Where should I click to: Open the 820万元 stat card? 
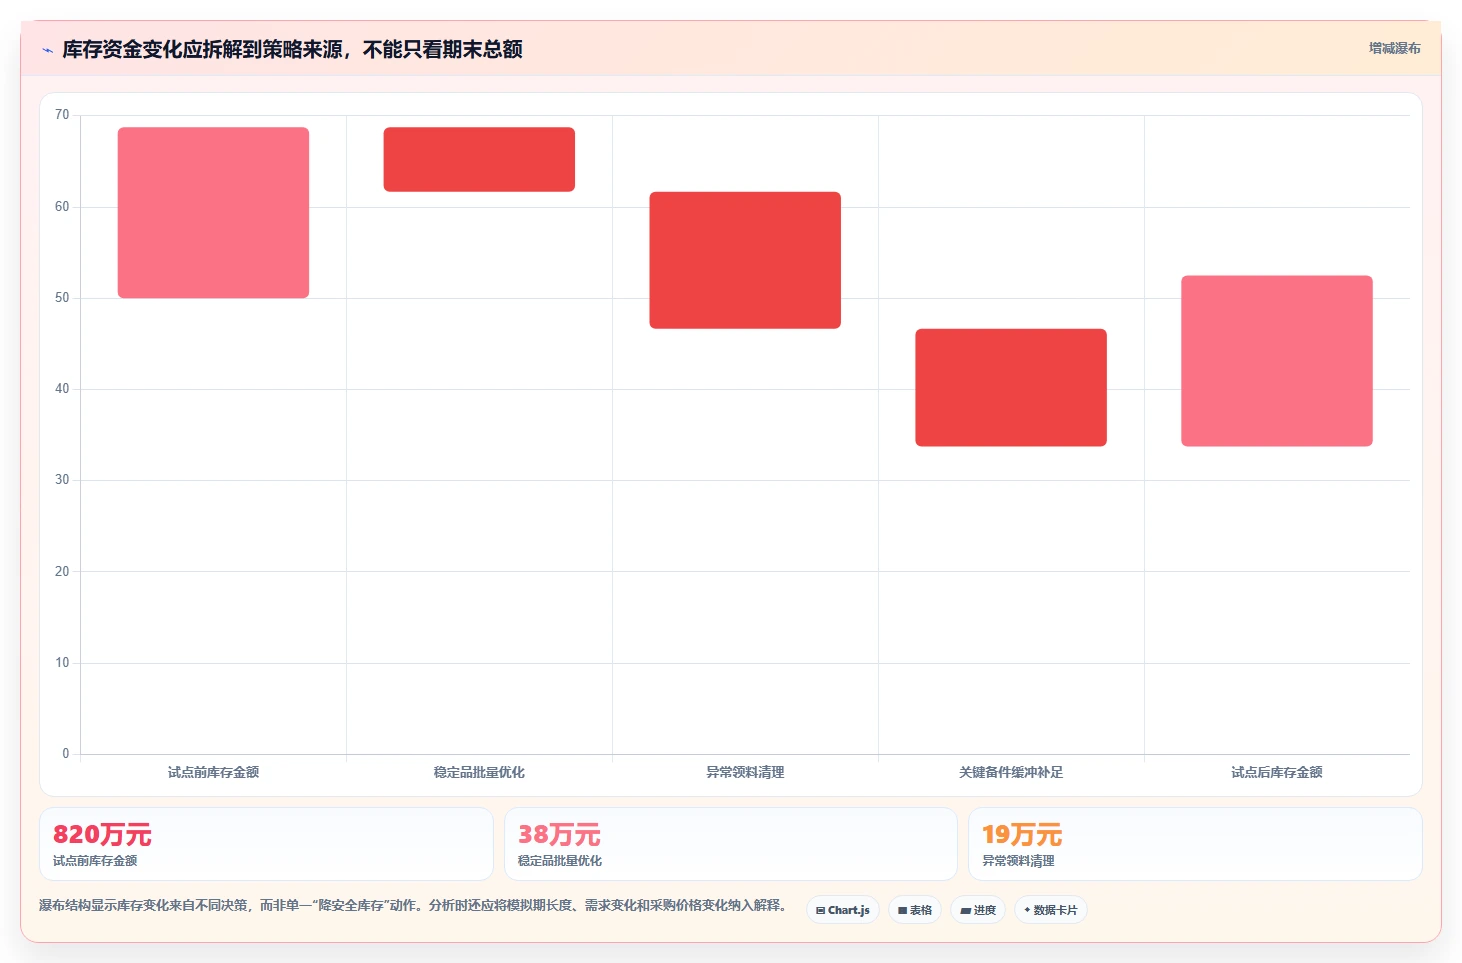(x=266, y=844)
